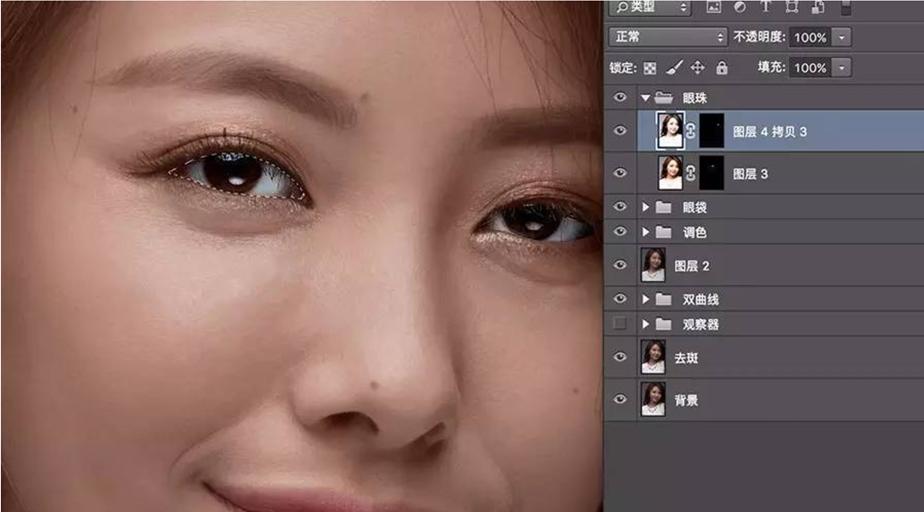Hide the 背景 layer
This screenshot has width=924, height=512.
620,399
